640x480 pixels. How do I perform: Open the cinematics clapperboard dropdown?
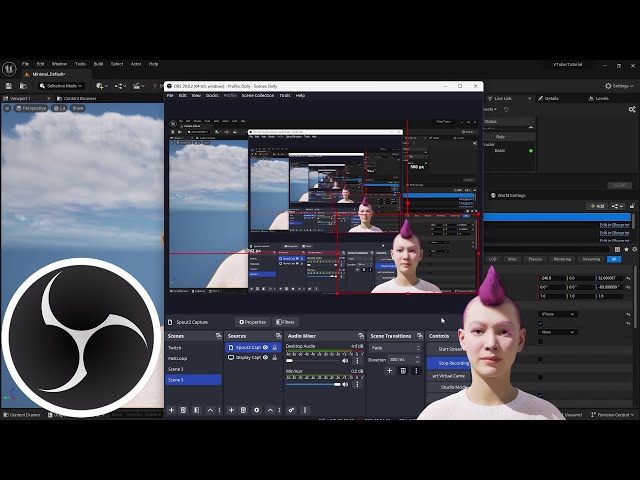(139, 86)
